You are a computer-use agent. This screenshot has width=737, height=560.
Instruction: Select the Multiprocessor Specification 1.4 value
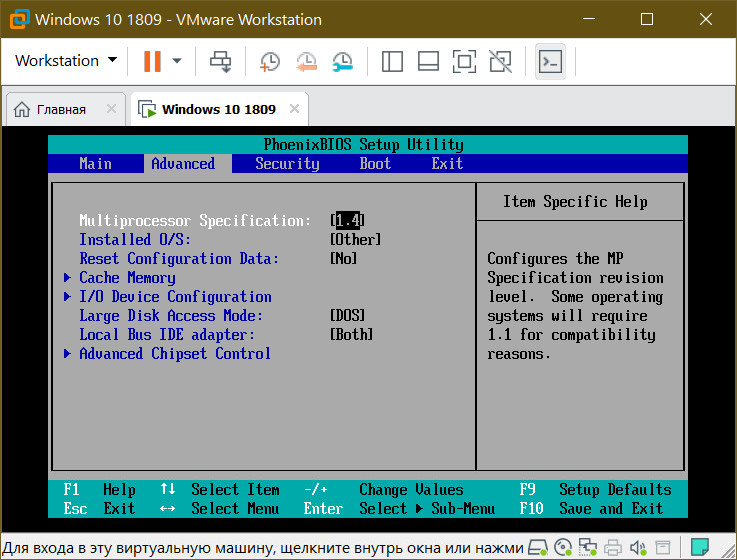coord(347,221)
